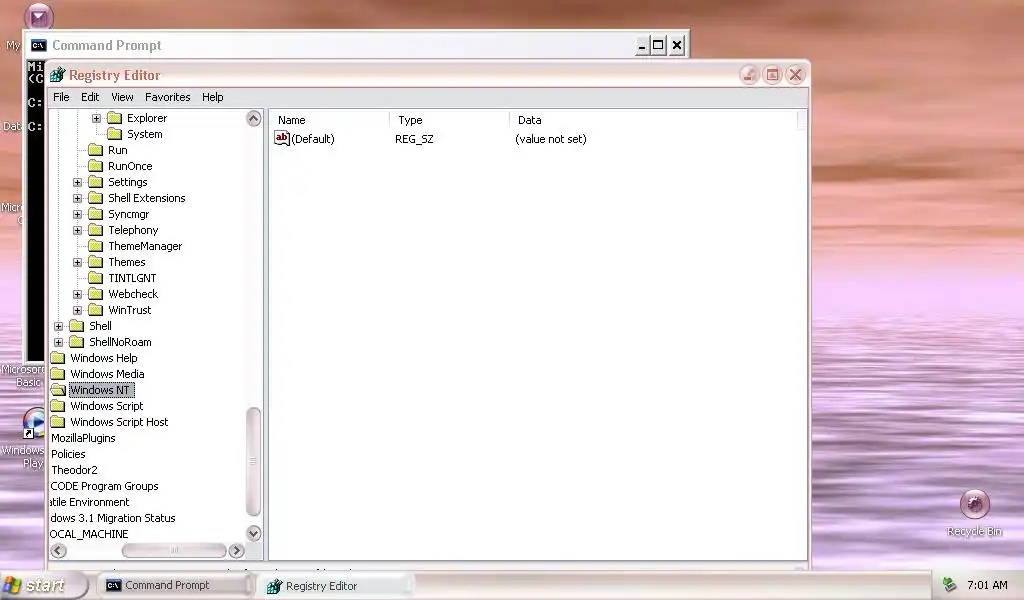Select the UNICODE Program Groups key
Viewport: 1024px width, 600px height.
104,486
